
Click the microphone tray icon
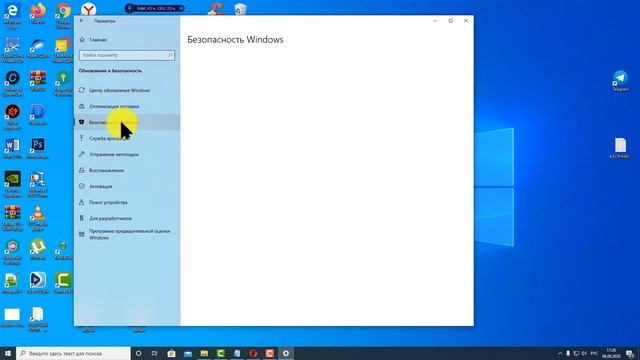[568, 353]
